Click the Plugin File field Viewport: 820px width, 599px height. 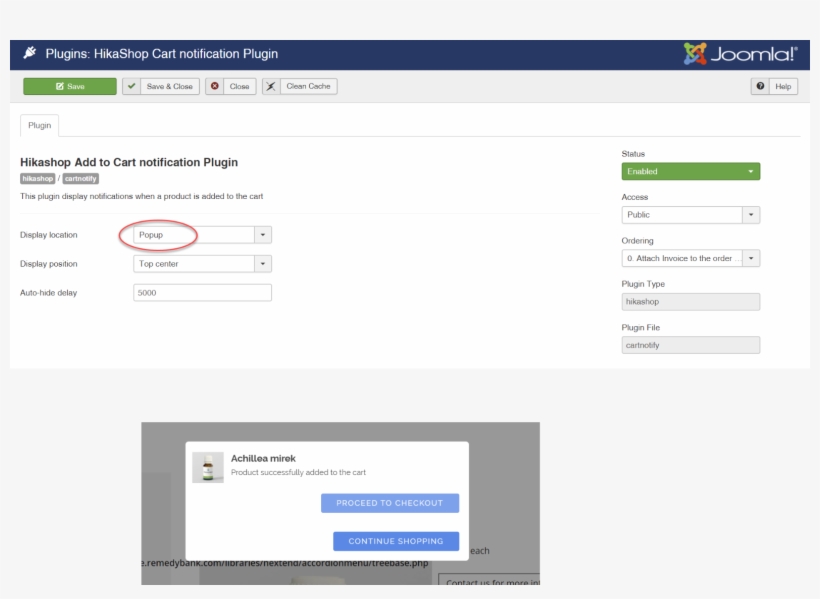690,345
